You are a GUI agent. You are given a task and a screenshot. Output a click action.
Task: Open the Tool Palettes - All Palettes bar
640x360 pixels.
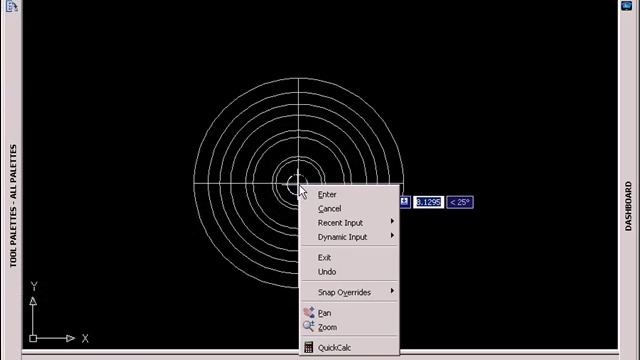13,206
